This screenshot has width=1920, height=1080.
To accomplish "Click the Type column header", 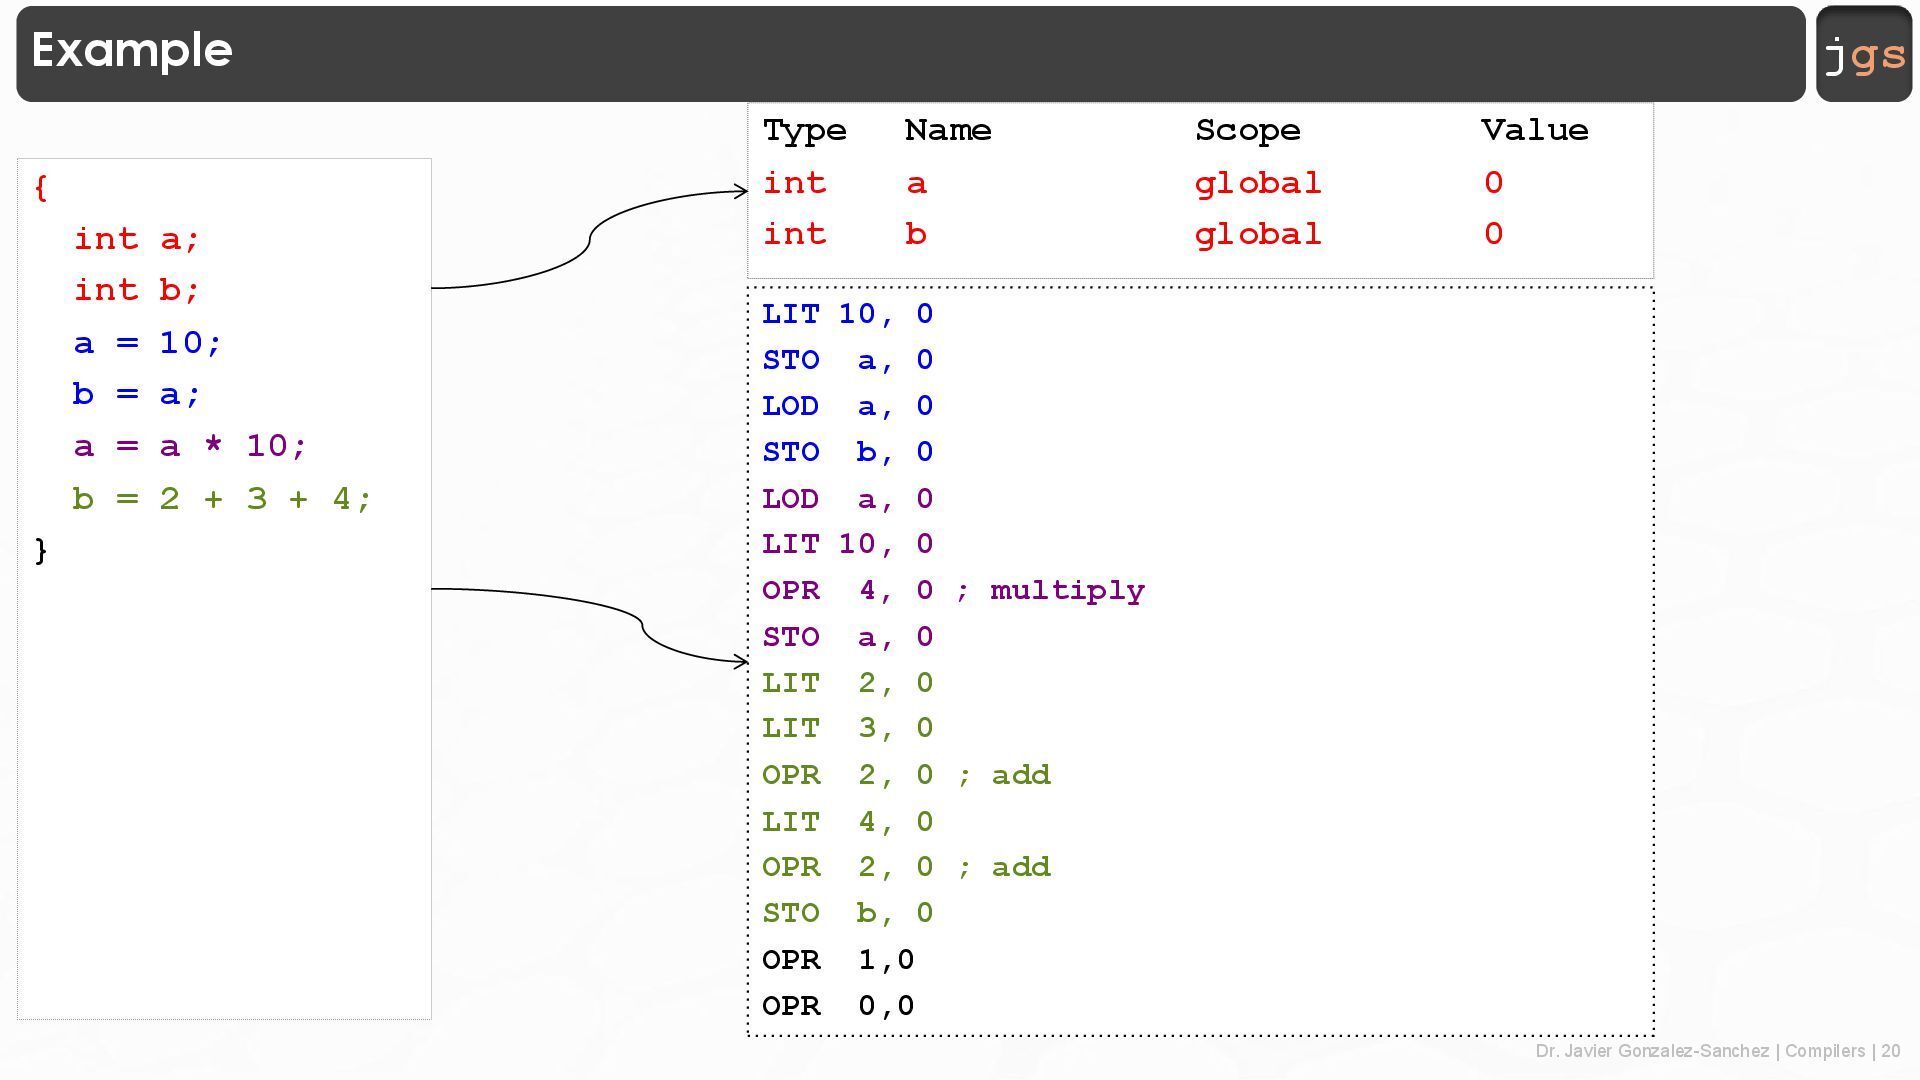I will coord(804,130).
